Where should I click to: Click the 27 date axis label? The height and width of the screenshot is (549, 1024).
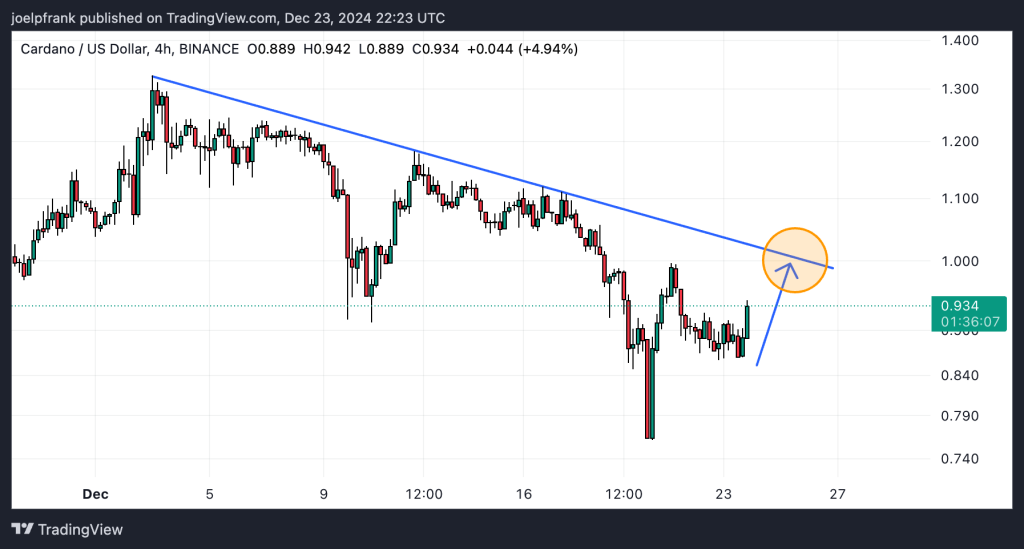[x=838, y=493]
